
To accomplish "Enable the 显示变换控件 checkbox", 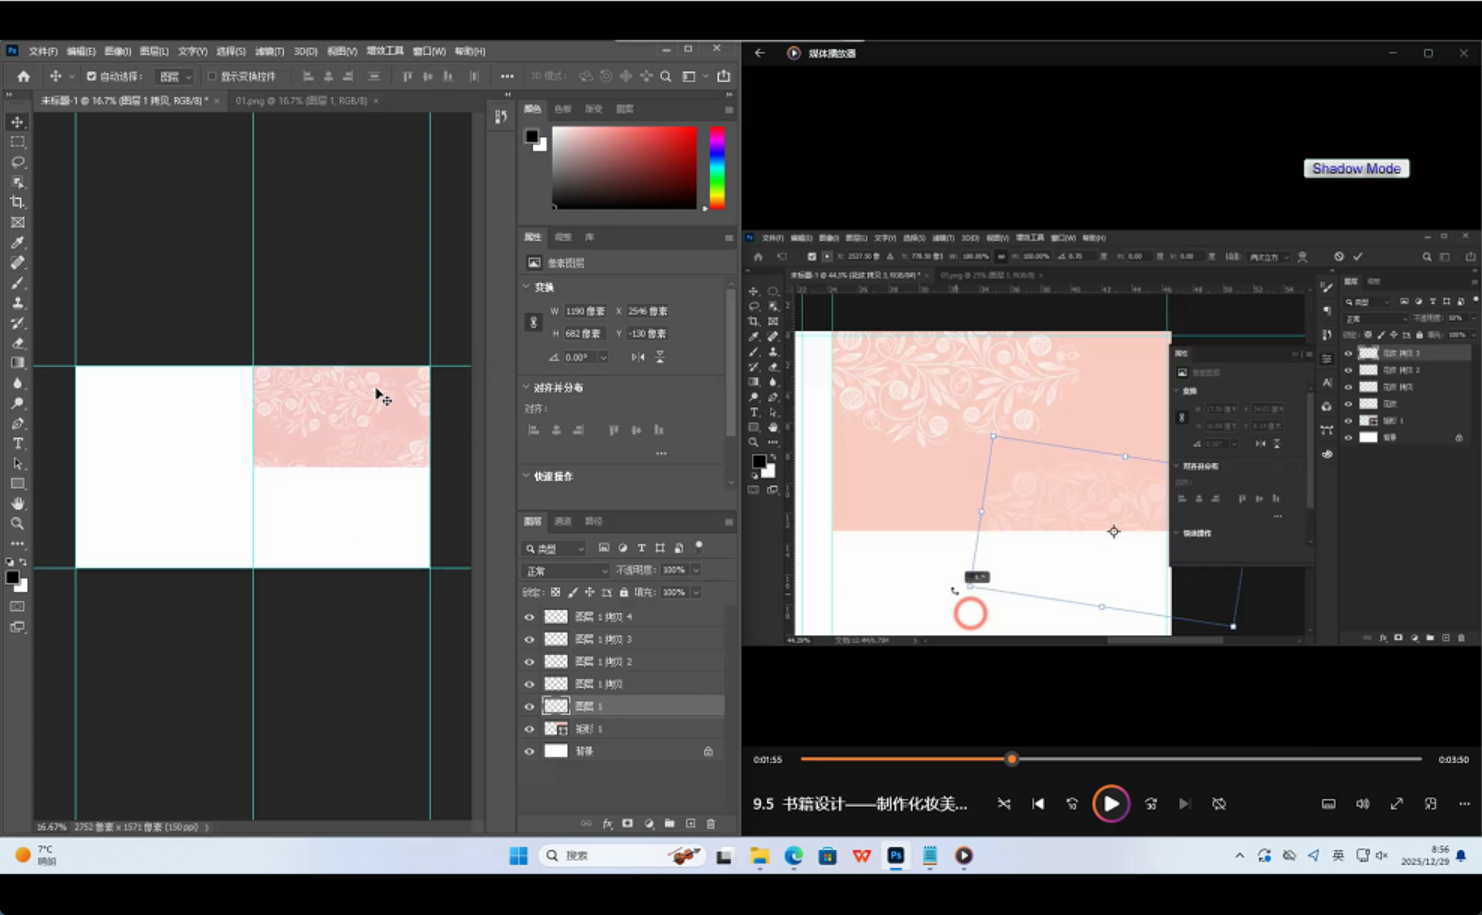I will tap(212, 76).
